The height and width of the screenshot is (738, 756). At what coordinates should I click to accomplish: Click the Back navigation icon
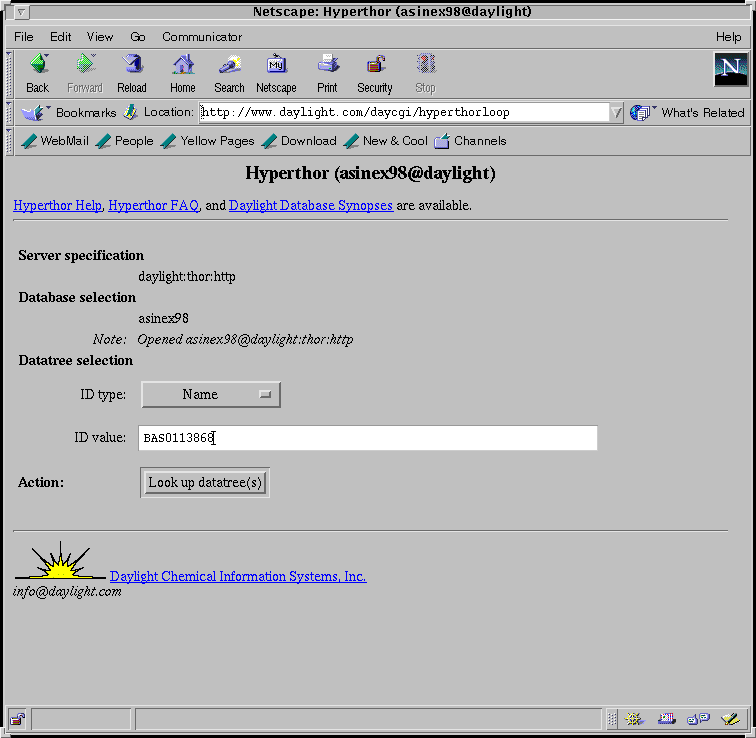38,73
